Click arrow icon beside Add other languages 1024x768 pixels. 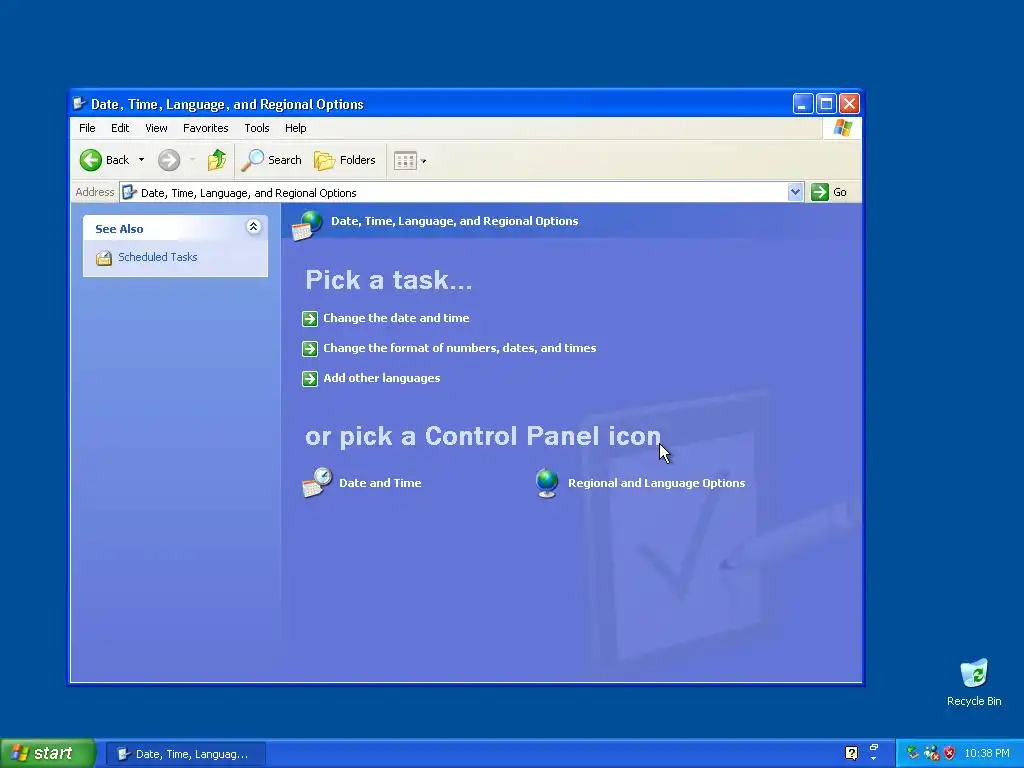coord(310,379)
